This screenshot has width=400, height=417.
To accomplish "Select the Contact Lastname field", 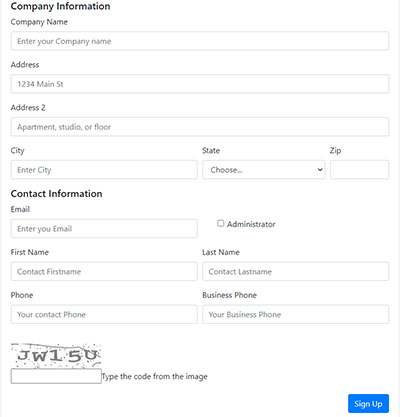I will (295, 271).
